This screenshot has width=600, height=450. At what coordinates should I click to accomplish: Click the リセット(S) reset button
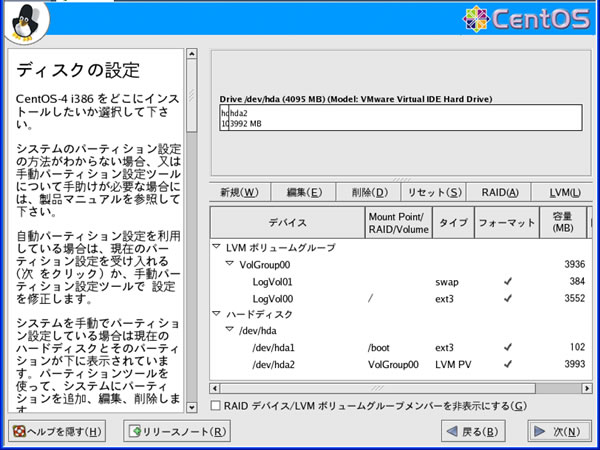click(434, 192)
